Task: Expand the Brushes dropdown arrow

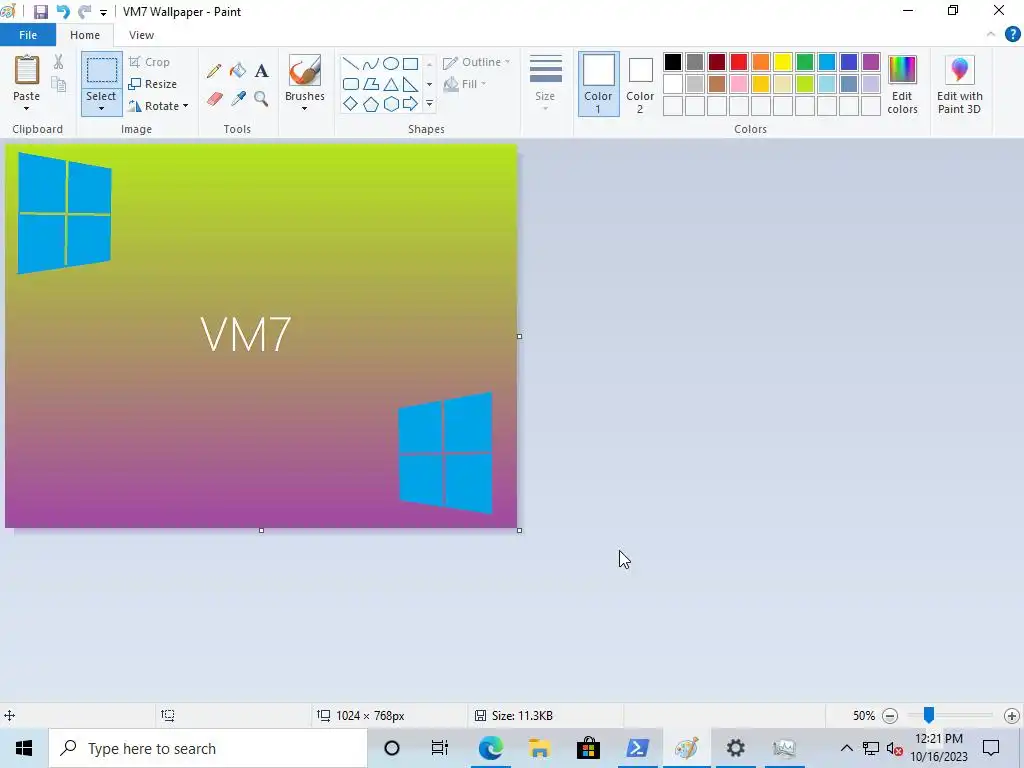Action: (305, 108)
